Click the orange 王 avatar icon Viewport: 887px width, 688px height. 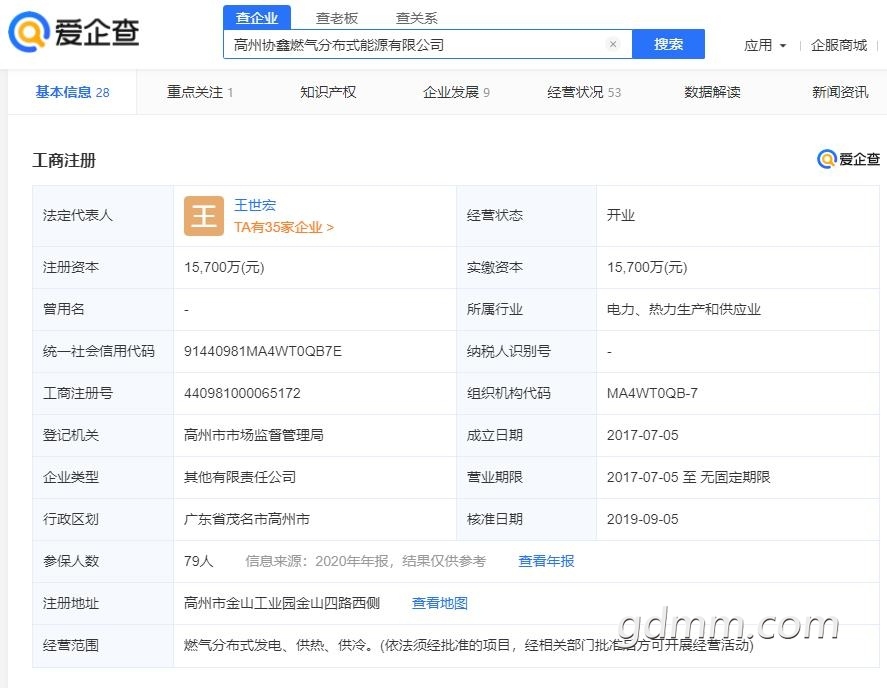[203, 216]
